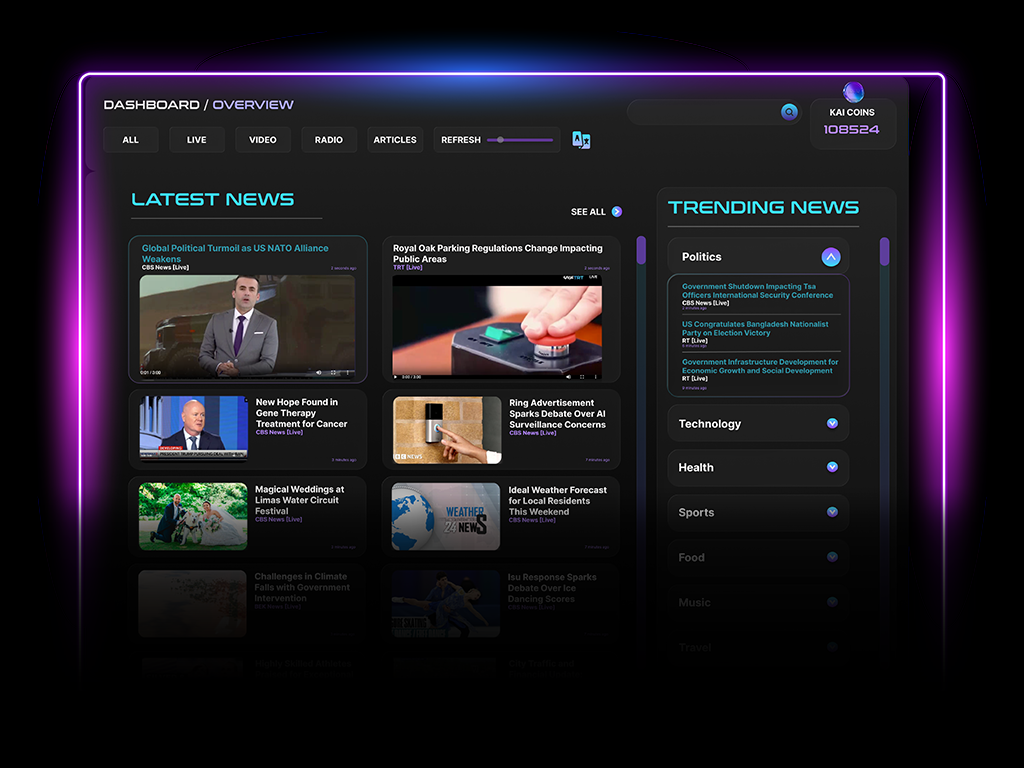Switch to the ARTICLES tab
The width and height of the screenshot is (1024, 768).
[x=394, y=139]
